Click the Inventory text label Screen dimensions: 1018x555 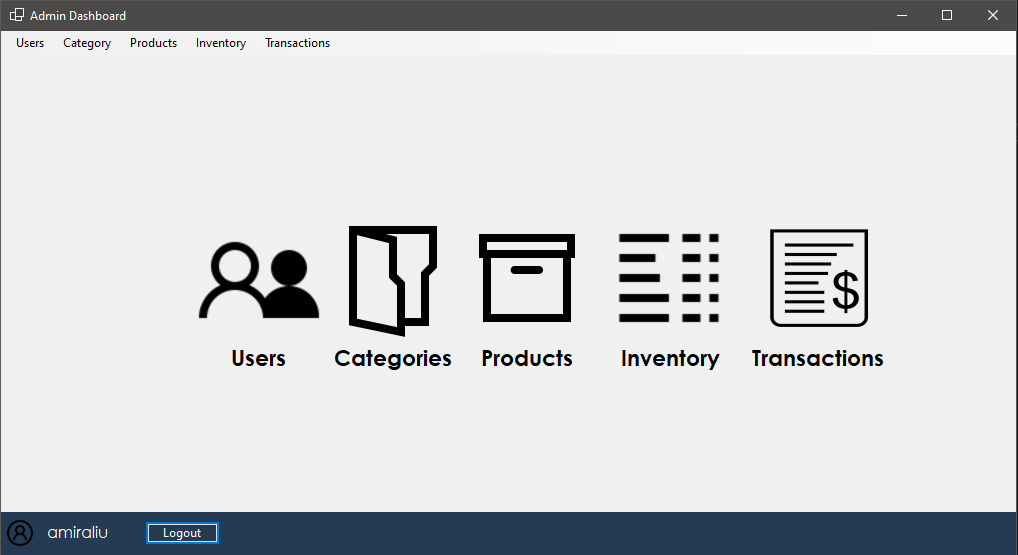pyautogui.click(x=669, y=358)
